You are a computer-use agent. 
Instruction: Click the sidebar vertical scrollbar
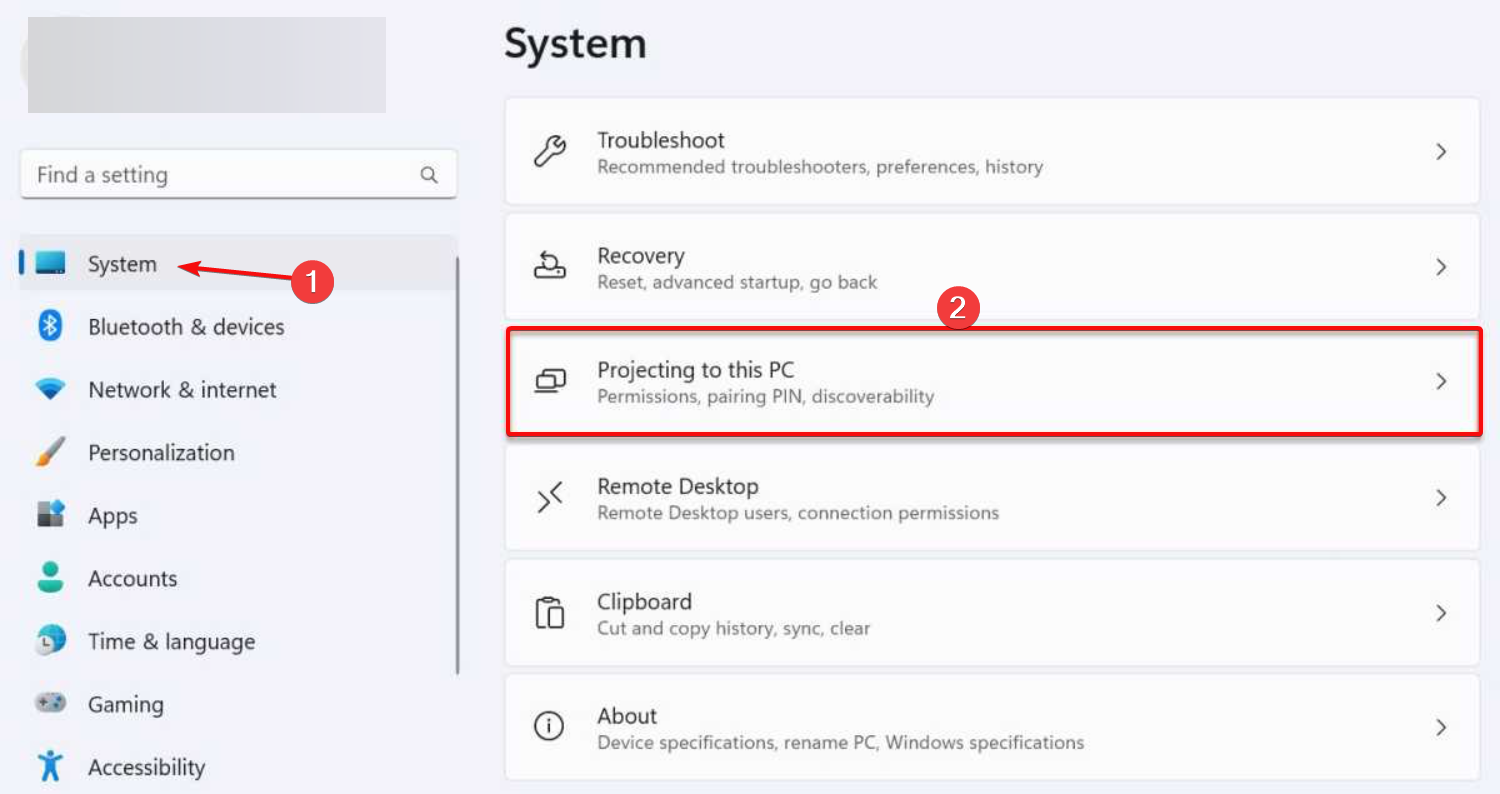458,465
